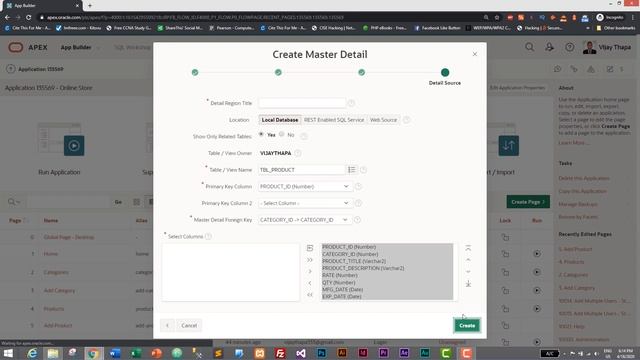Set Show Only Related Tables to No
640x360 pixels.
pyautogui.click(x=282, y=134)
